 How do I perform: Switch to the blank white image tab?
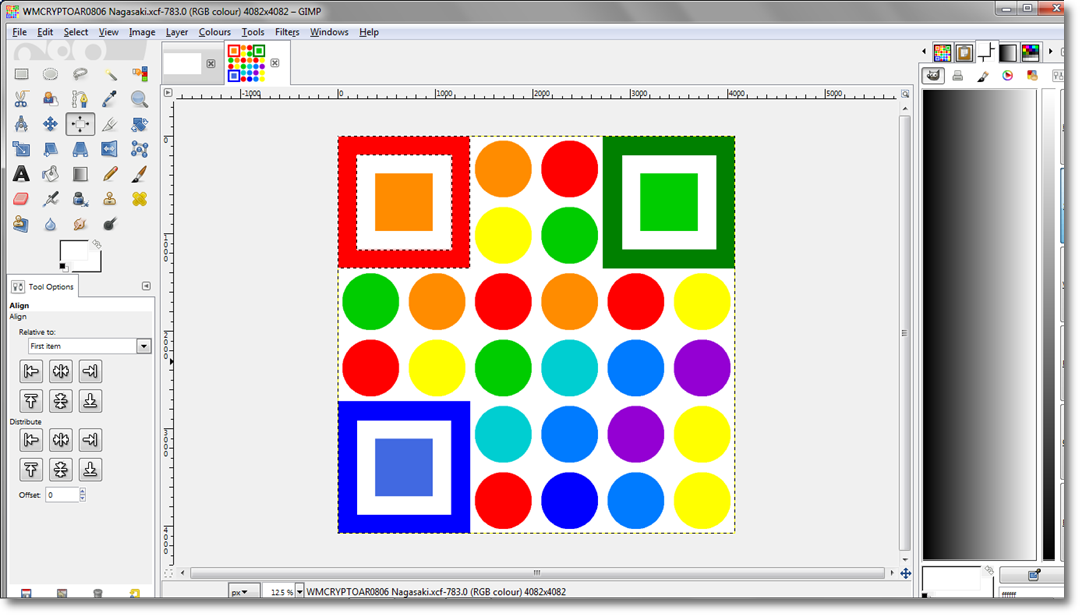183,63
